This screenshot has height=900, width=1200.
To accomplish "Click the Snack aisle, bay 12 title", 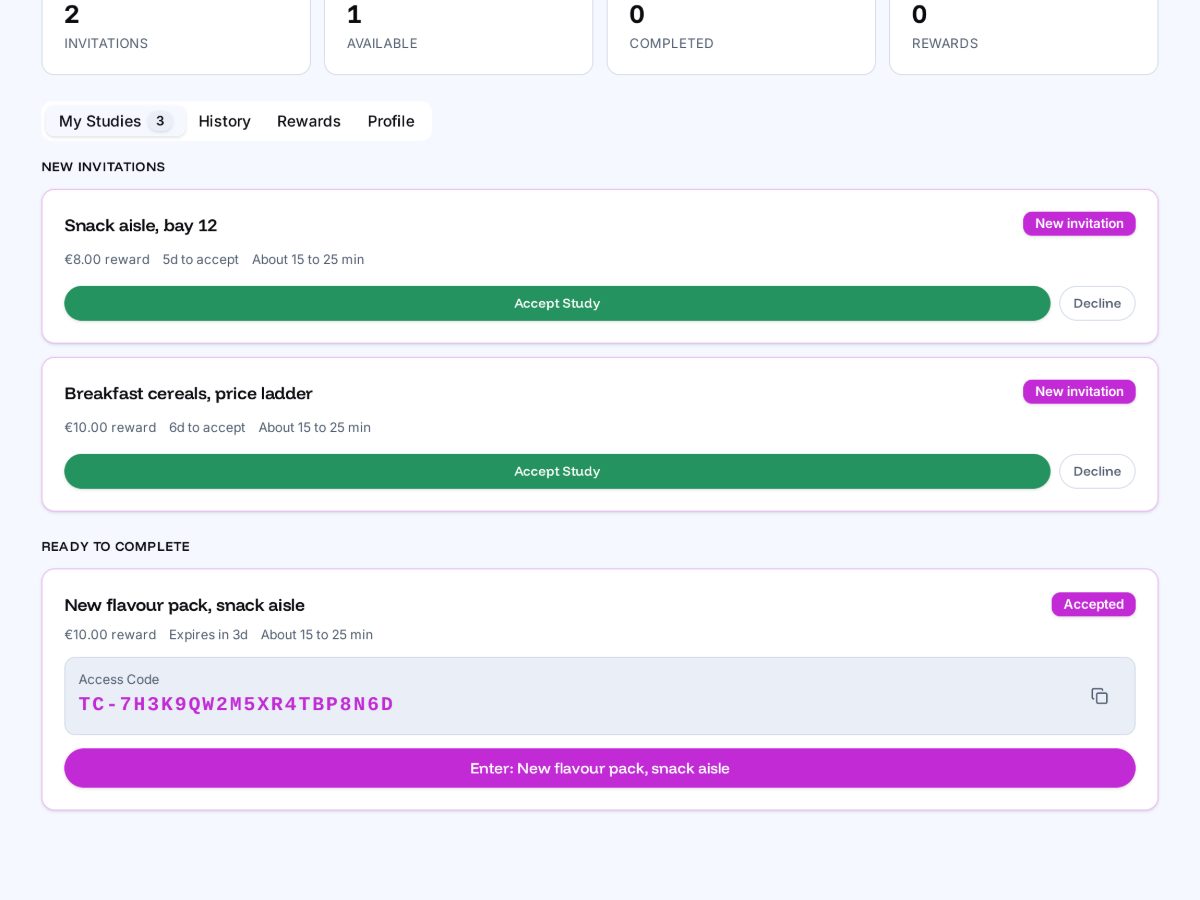I will 141,225.
